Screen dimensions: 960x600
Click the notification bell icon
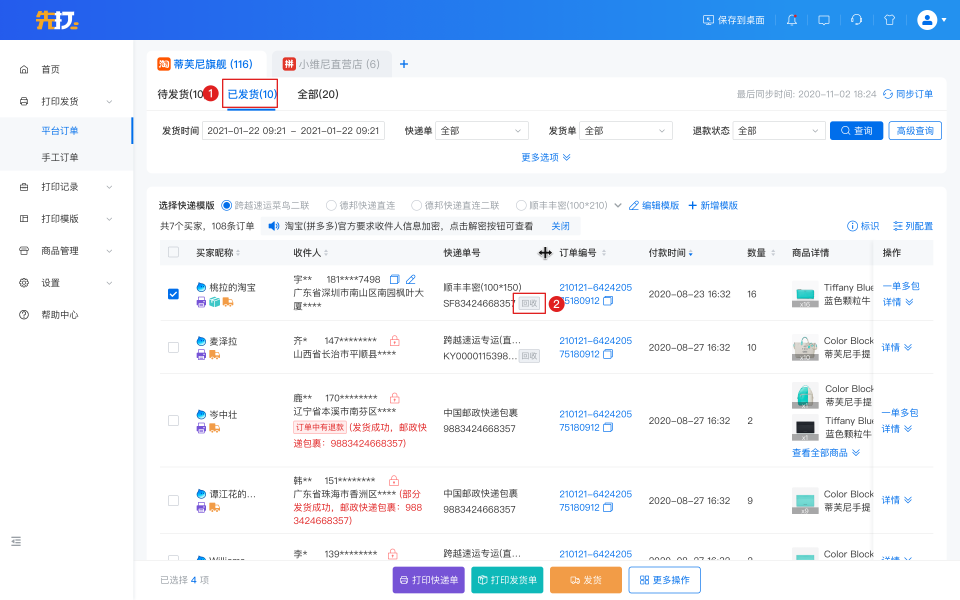coord(792,19)
